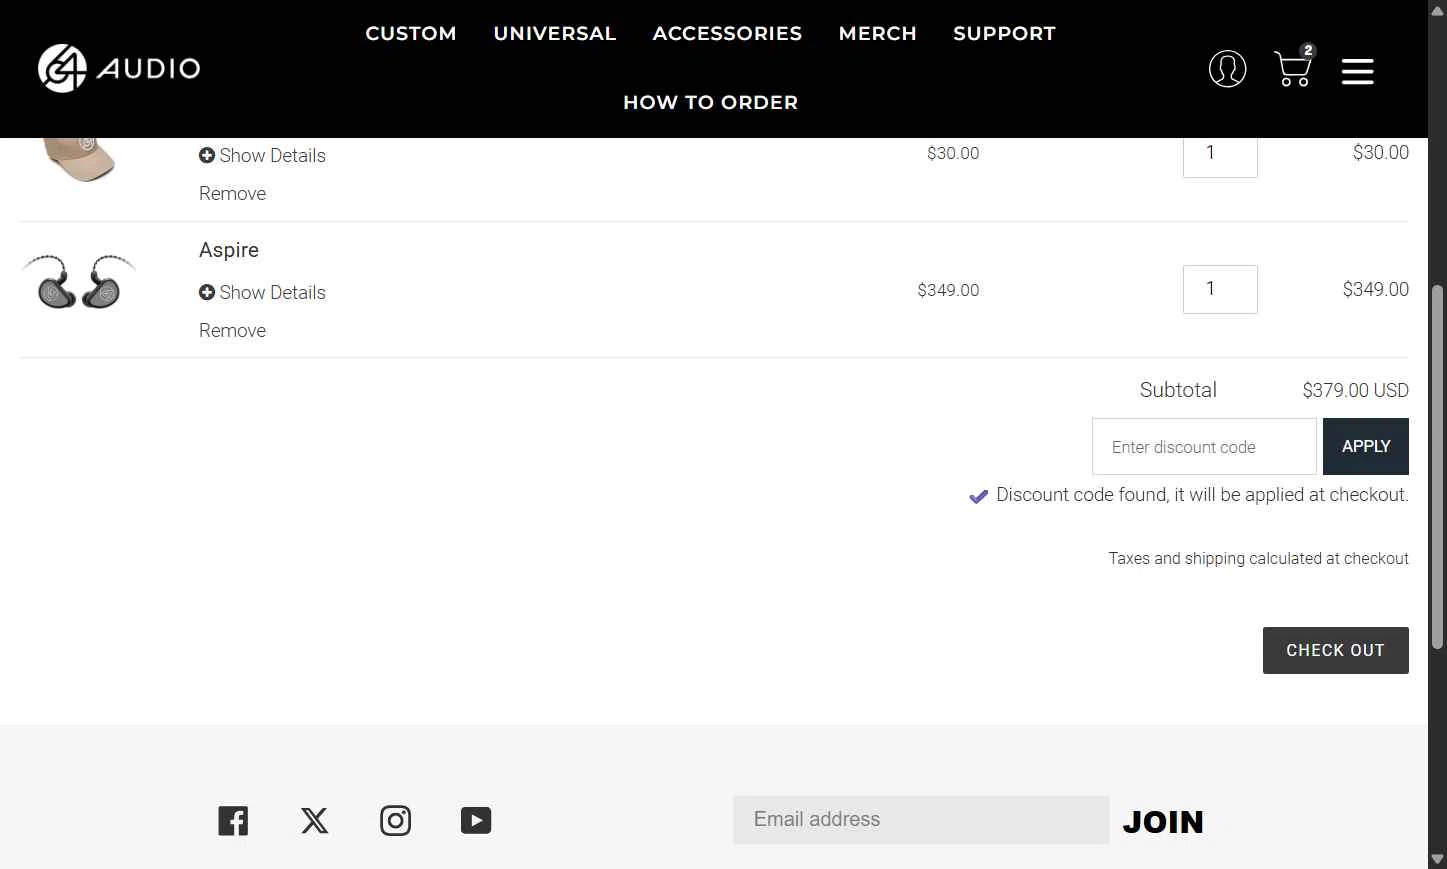Screen dimensions: 1447x869
Task: Expand Show Details for the Aspire item
Action: pos(262,292)
